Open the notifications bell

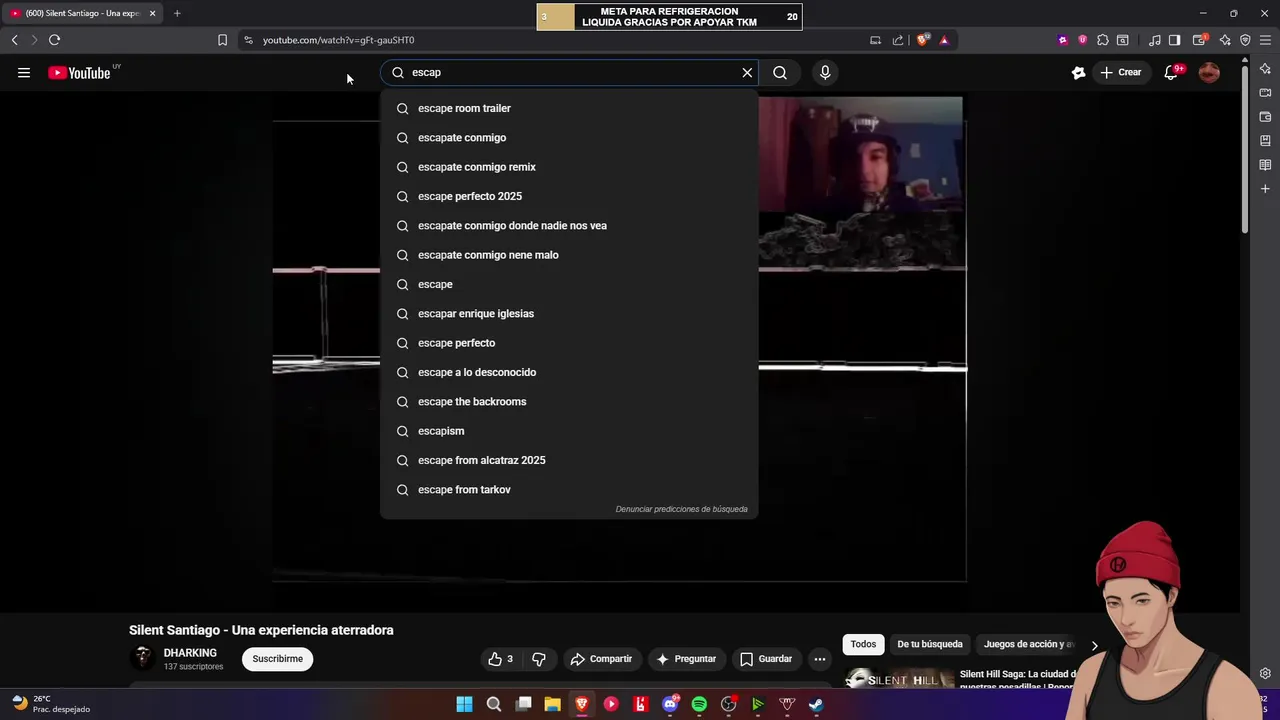coord(1172,72)
